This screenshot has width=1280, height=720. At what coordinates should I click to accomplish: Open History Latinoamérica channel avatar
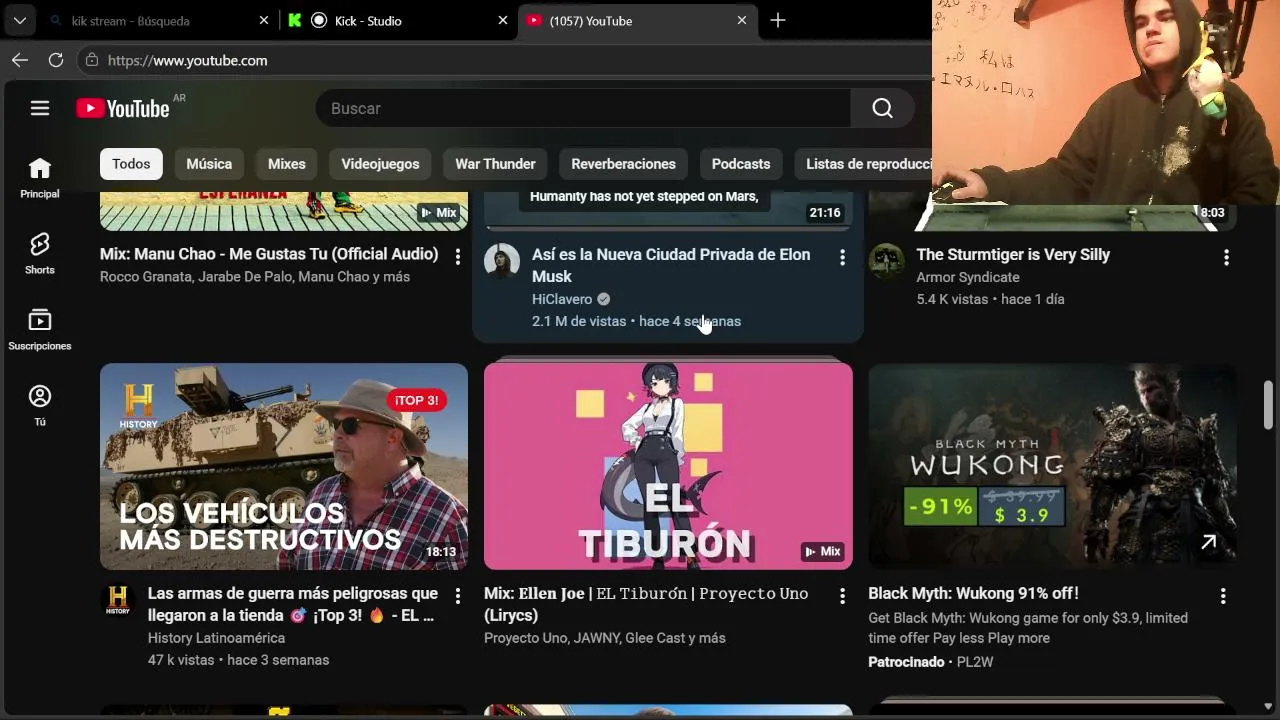tap(118, 601)
